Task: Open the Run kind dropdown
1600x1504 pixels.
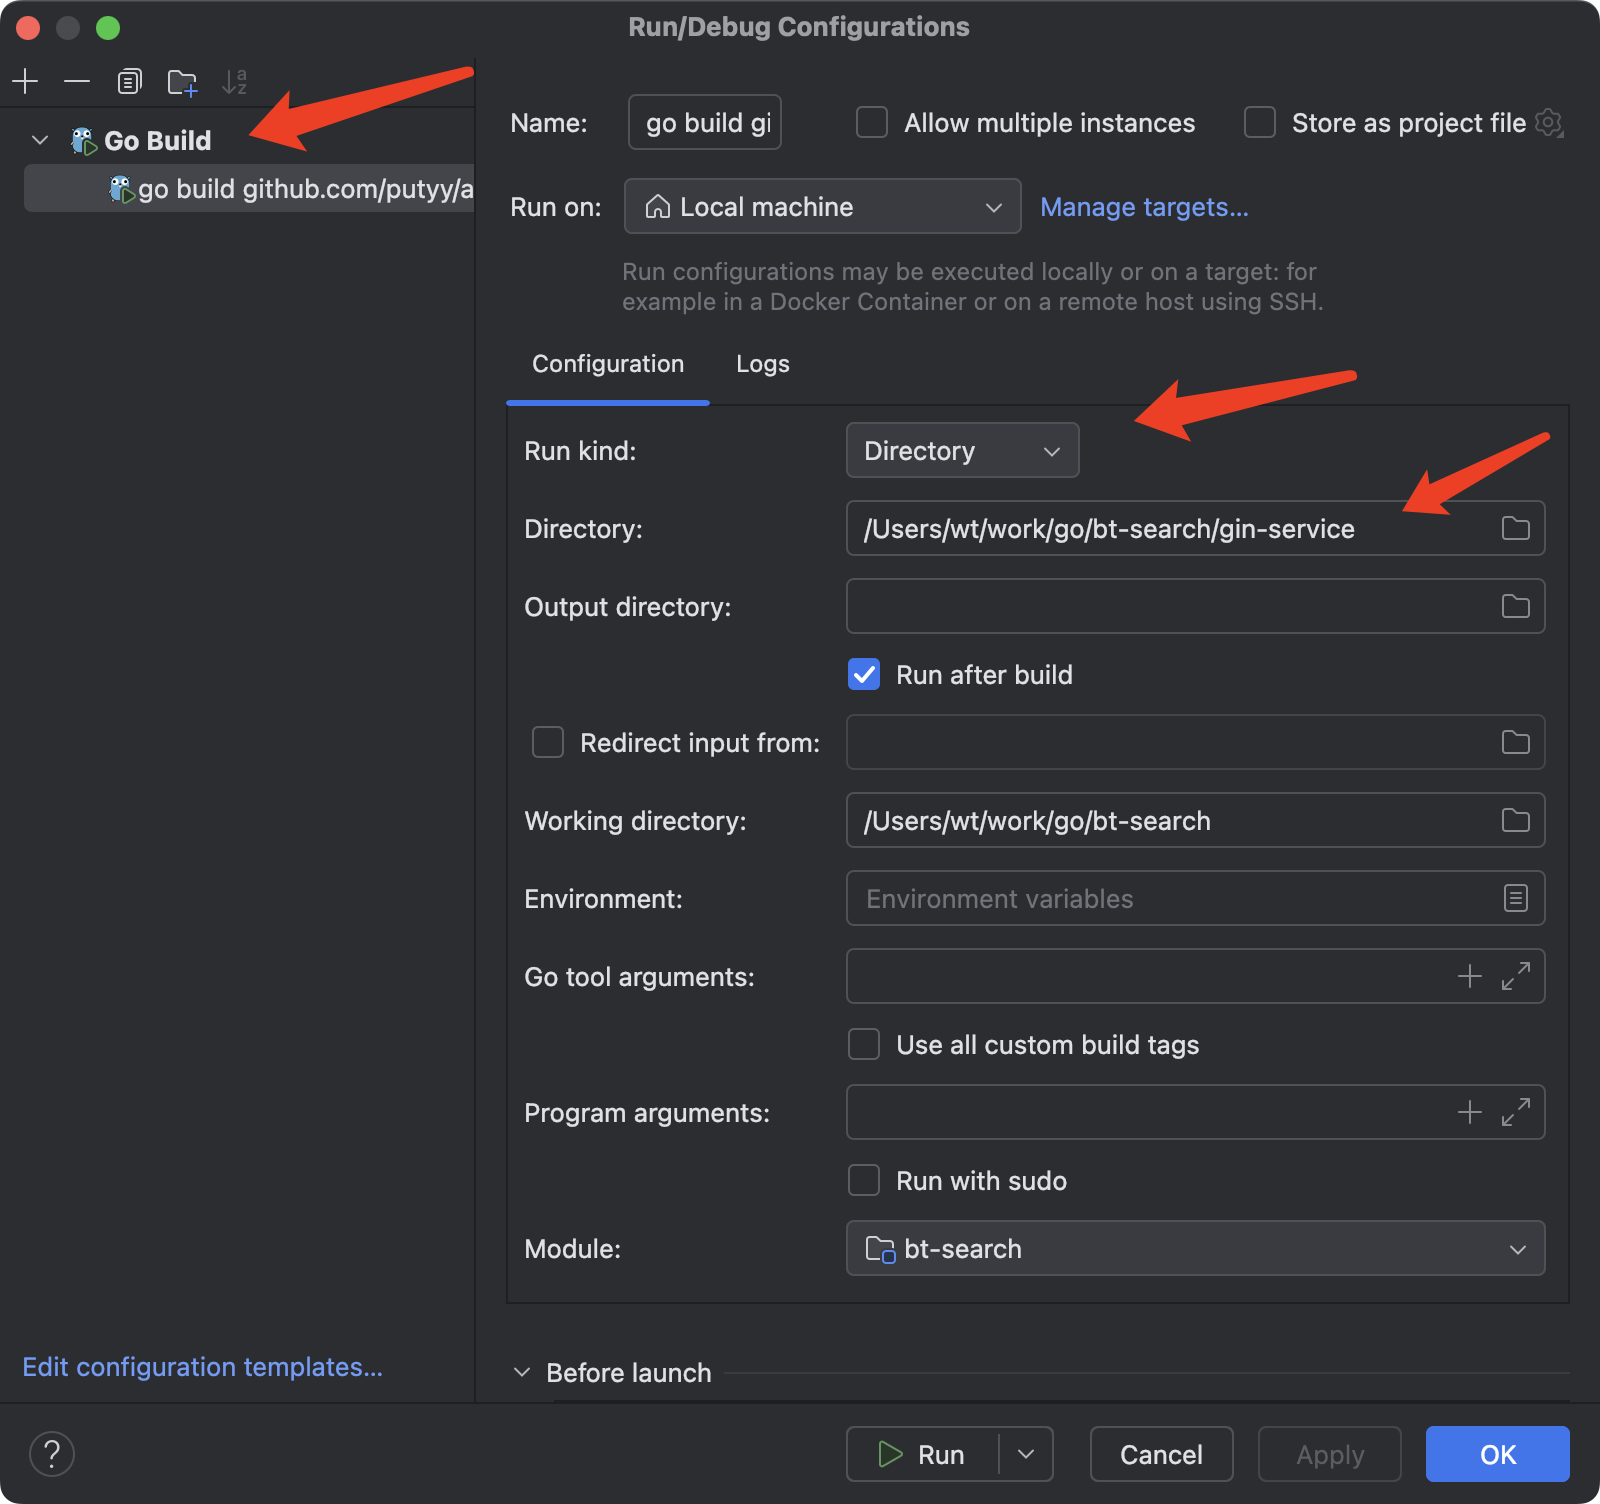Action: [x=961, y=451]
